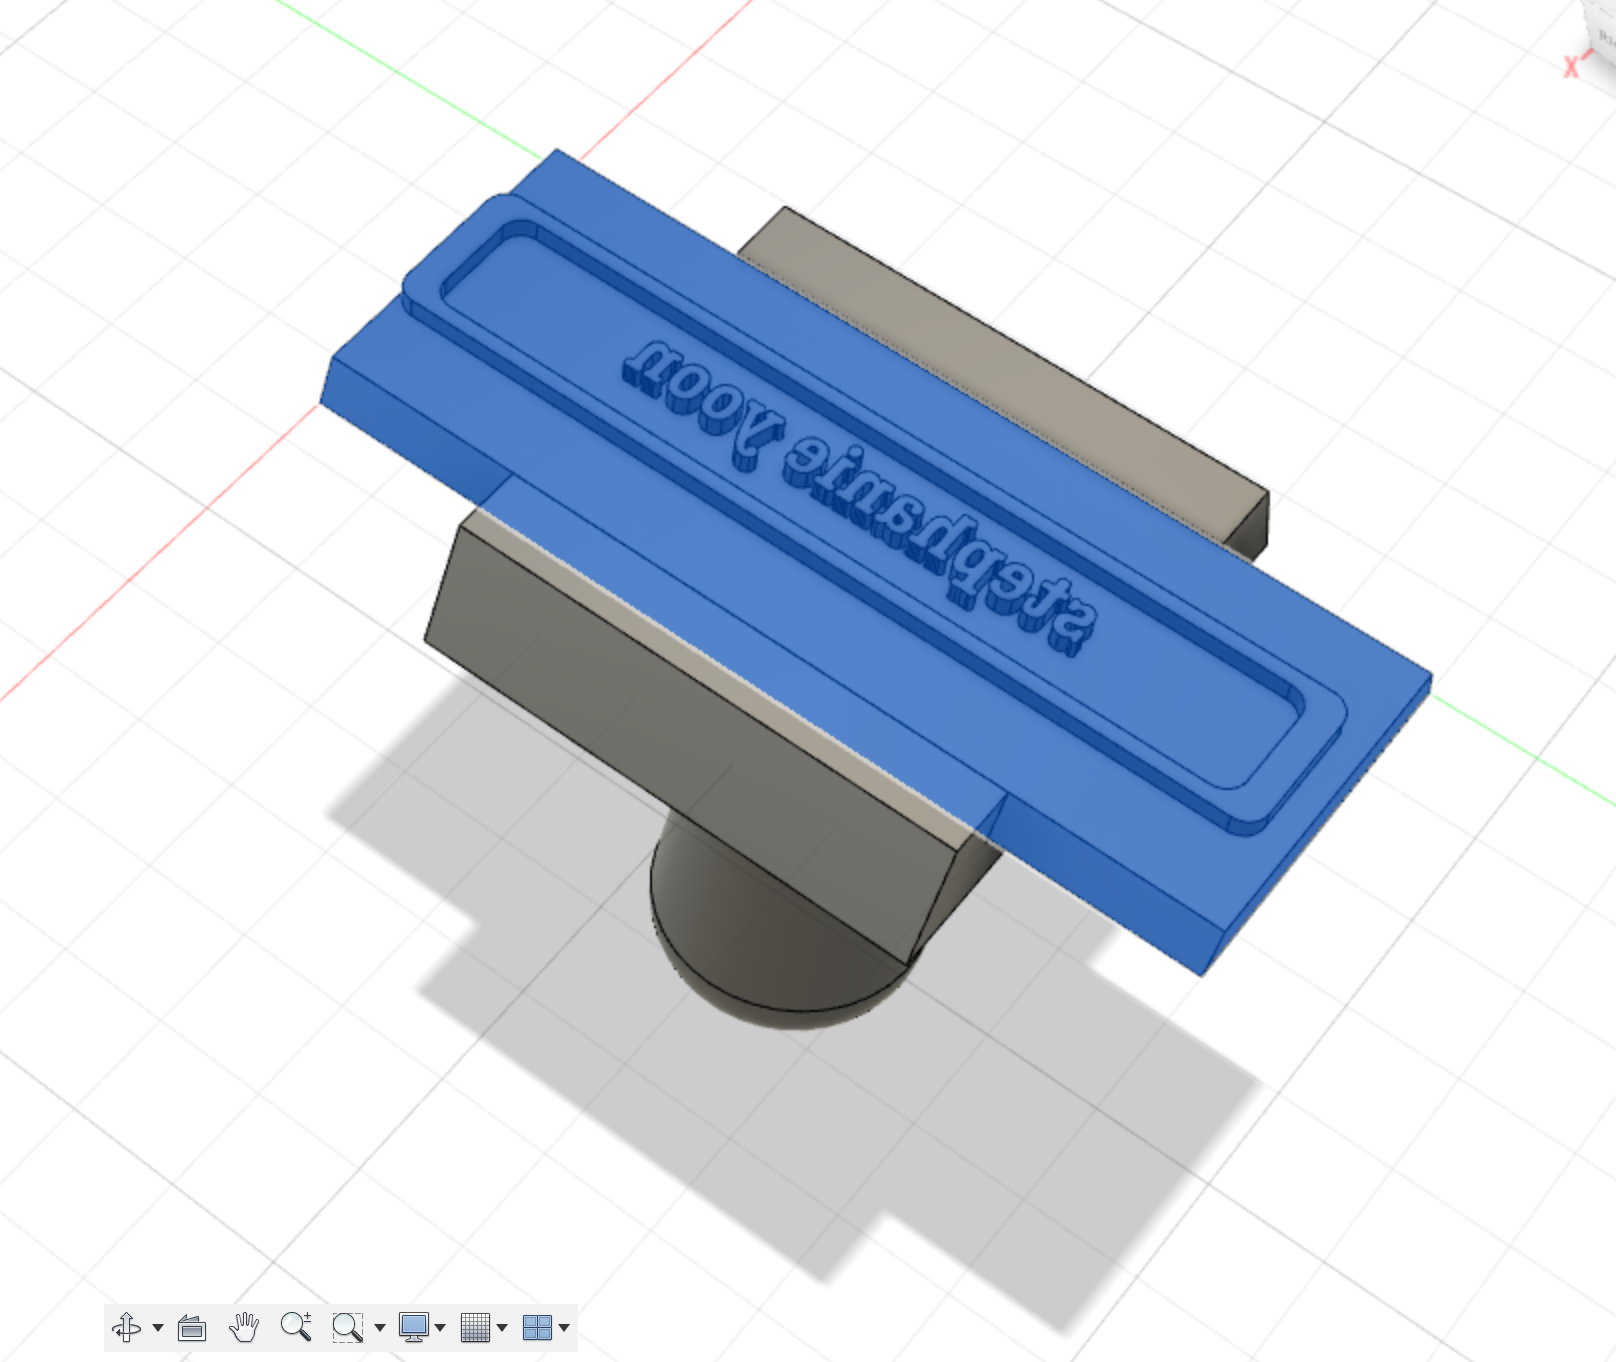The image size is (1616, 1362).
Task: Expand the Viewports dropdown arrow
Action: tap(564, 1328)
